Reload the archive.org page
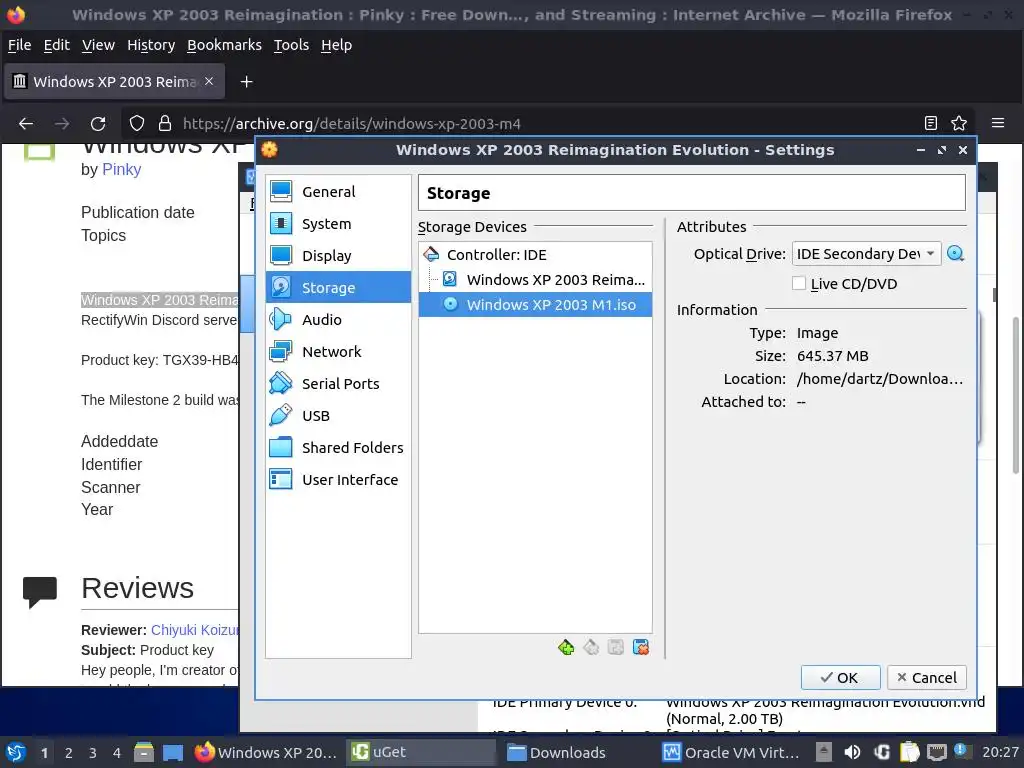The image size is (1024, 768). click(98, 123)
